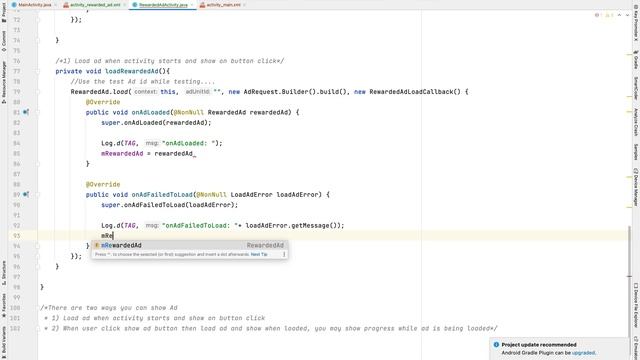Viewport: 640px width, 360px height.
Task: Collapse the onAdFailedToLoad fold at line 89
Action: click(38, 195)
